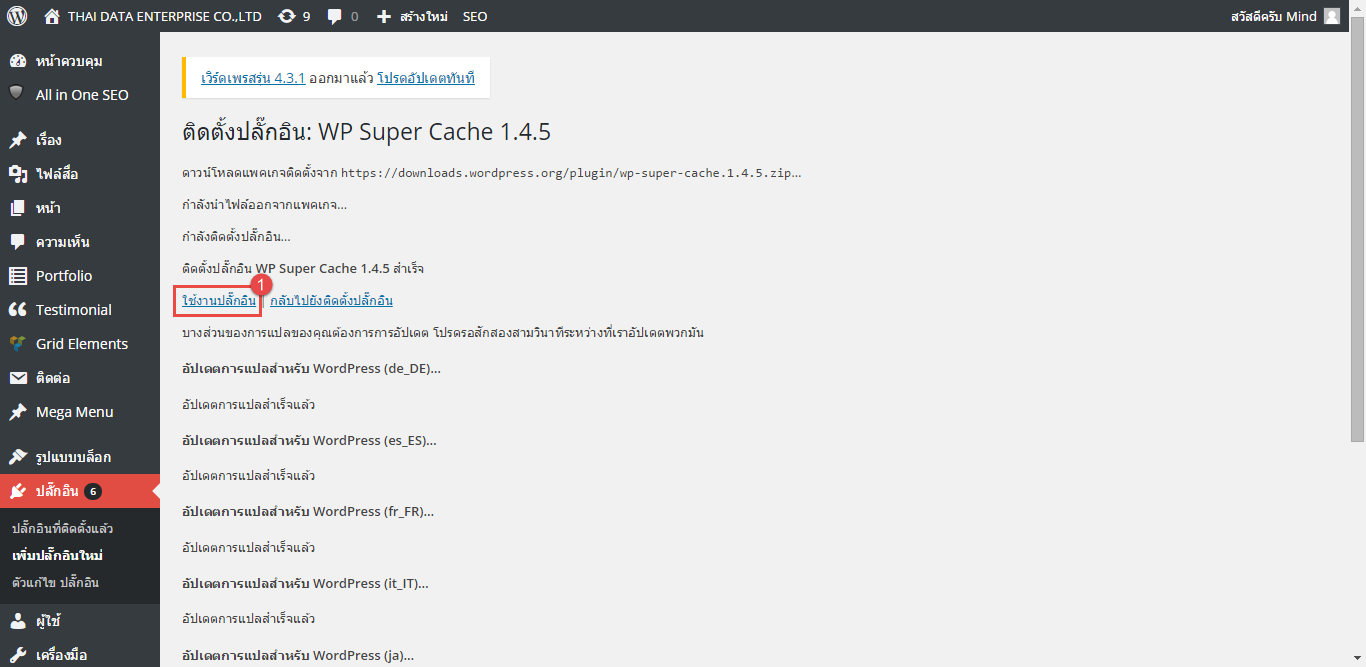1366x667 pixels.
Task: Click the โปรดอัปเดตทันที update link
Action: 425,77
